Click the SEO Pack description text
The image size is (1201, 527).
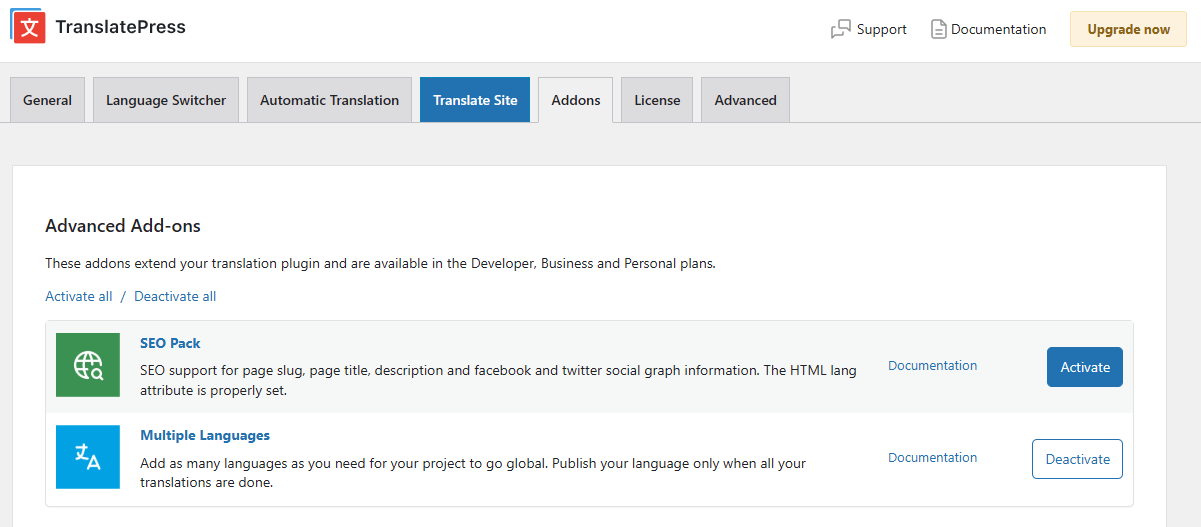(498, 381)
